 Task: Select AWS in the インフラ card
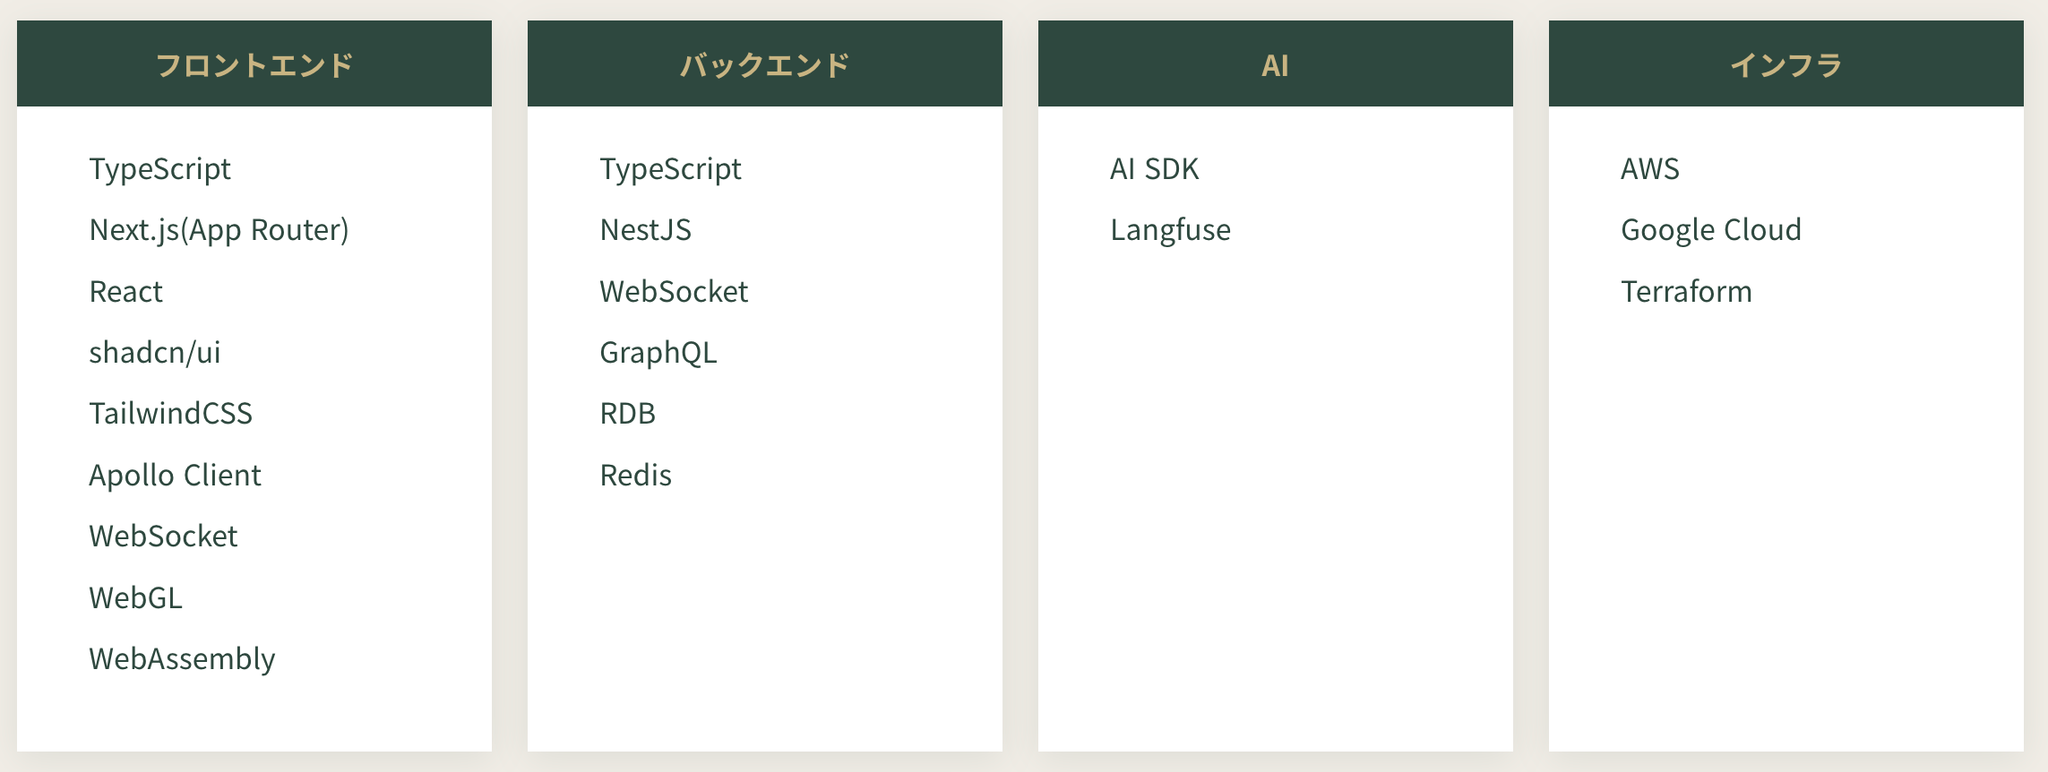click(1650, 169)
